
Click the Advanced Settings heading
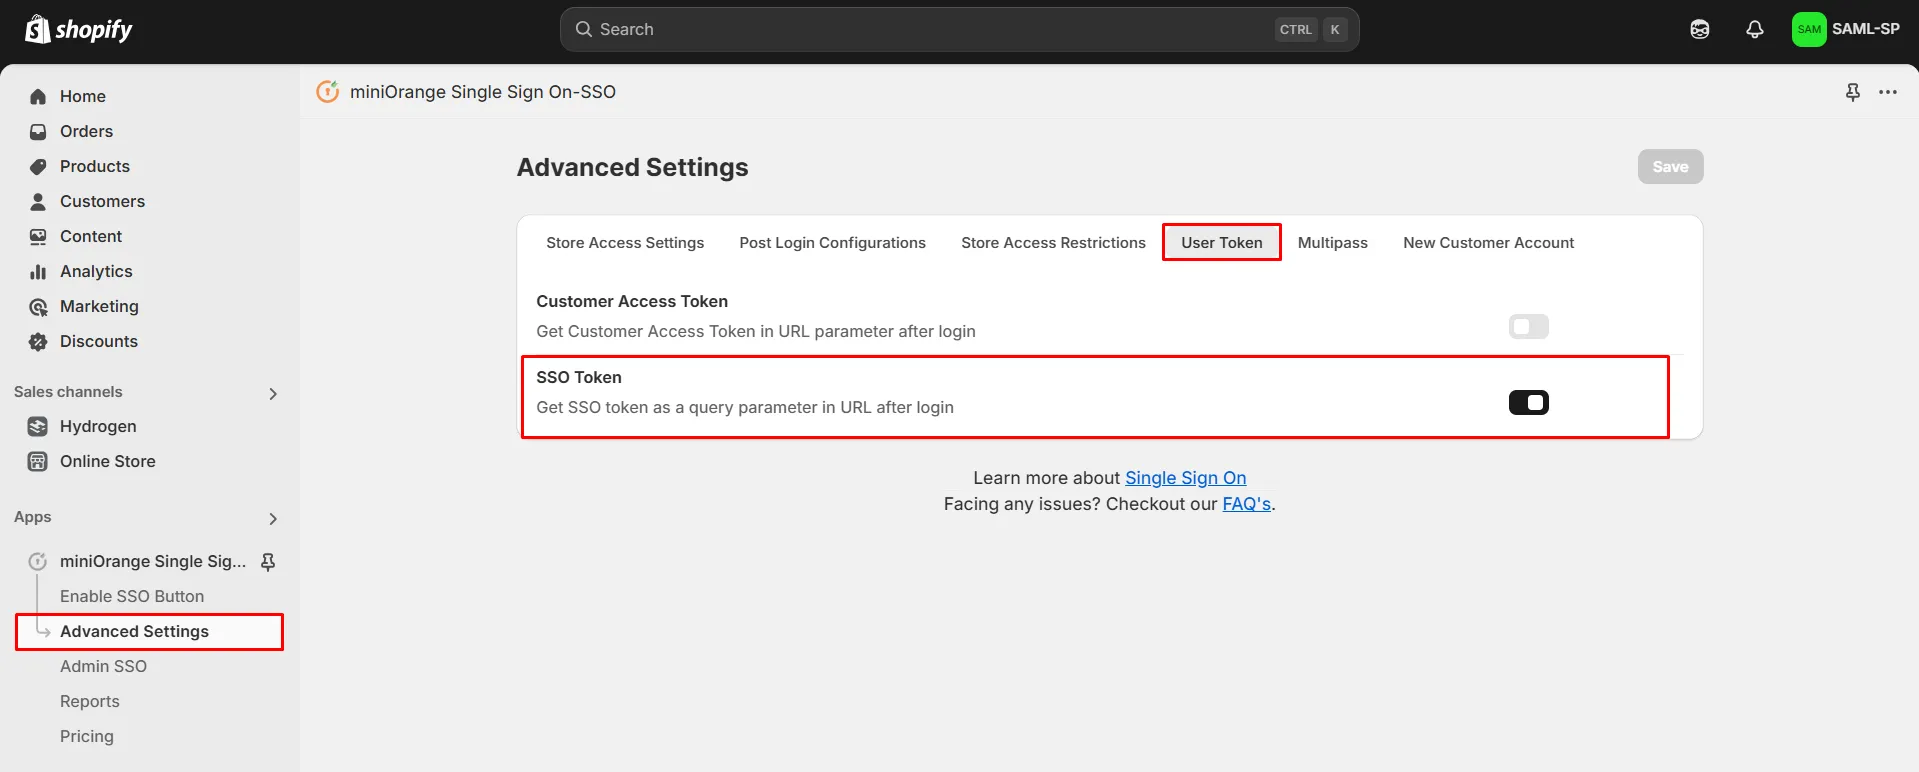click(x=632, y=167)
